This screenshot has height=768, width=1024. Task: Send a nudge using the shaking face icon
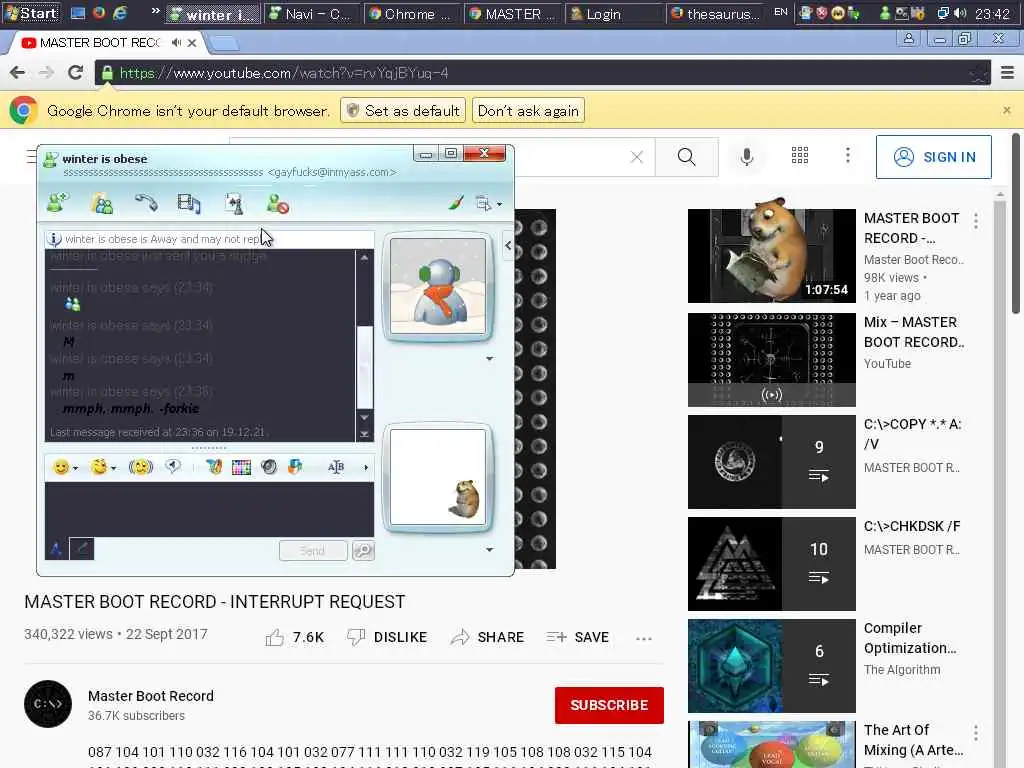[x=140, y=467]
